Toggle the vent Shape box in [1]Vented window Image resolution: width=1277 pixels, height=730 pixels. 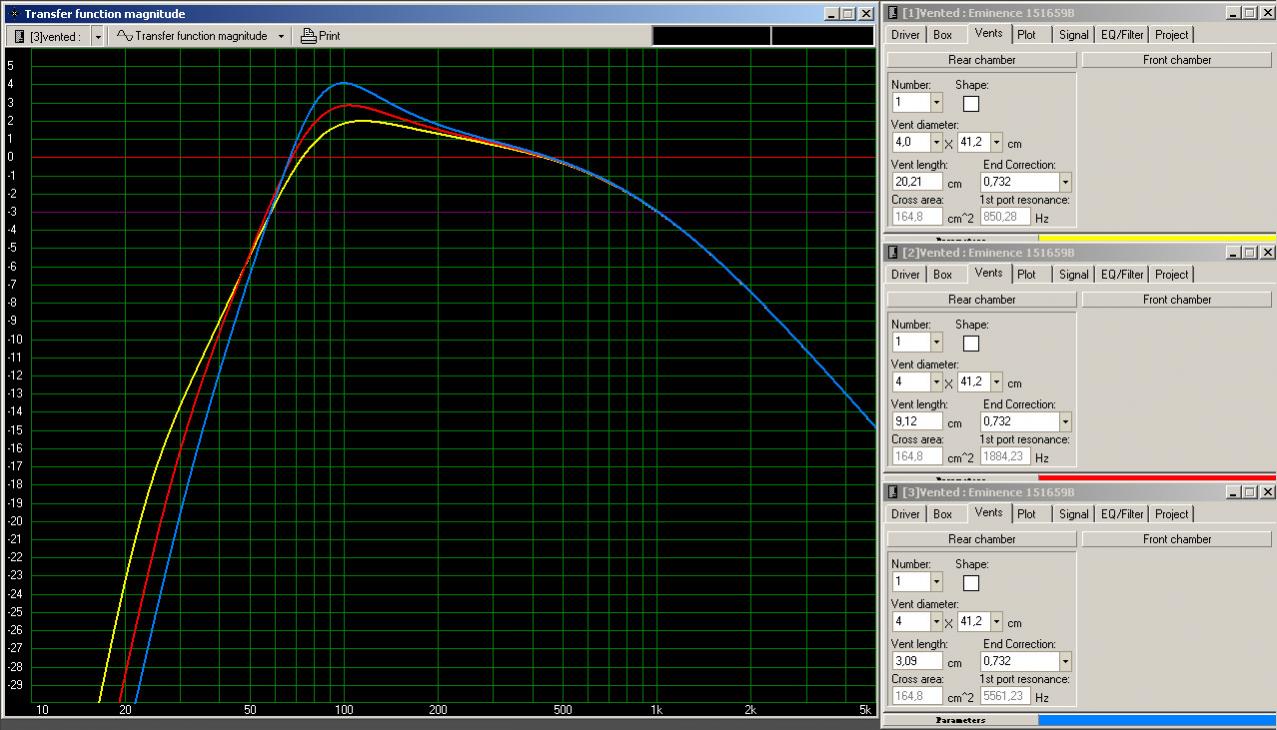[x=970, y=103]
